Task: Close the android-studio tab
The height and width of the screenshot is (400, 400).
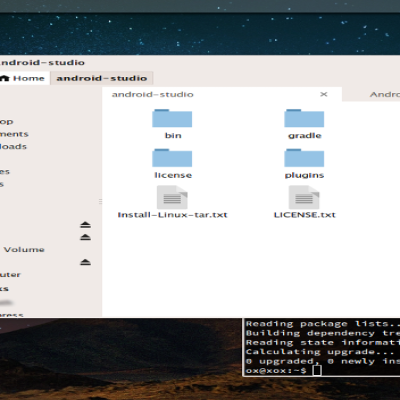Action: [x=323, y=94]
